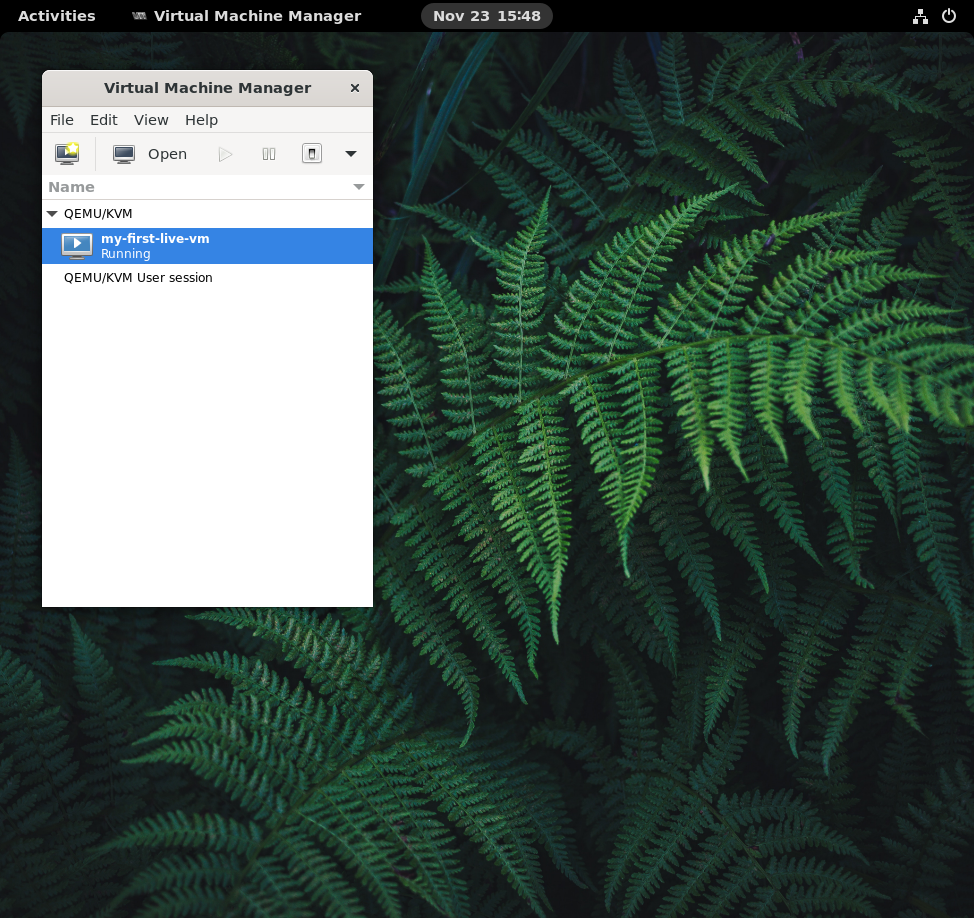The height and width of the screenshot is (918, 974).
Task: Click the create new virtual machine icon
Action: point(67,154)
